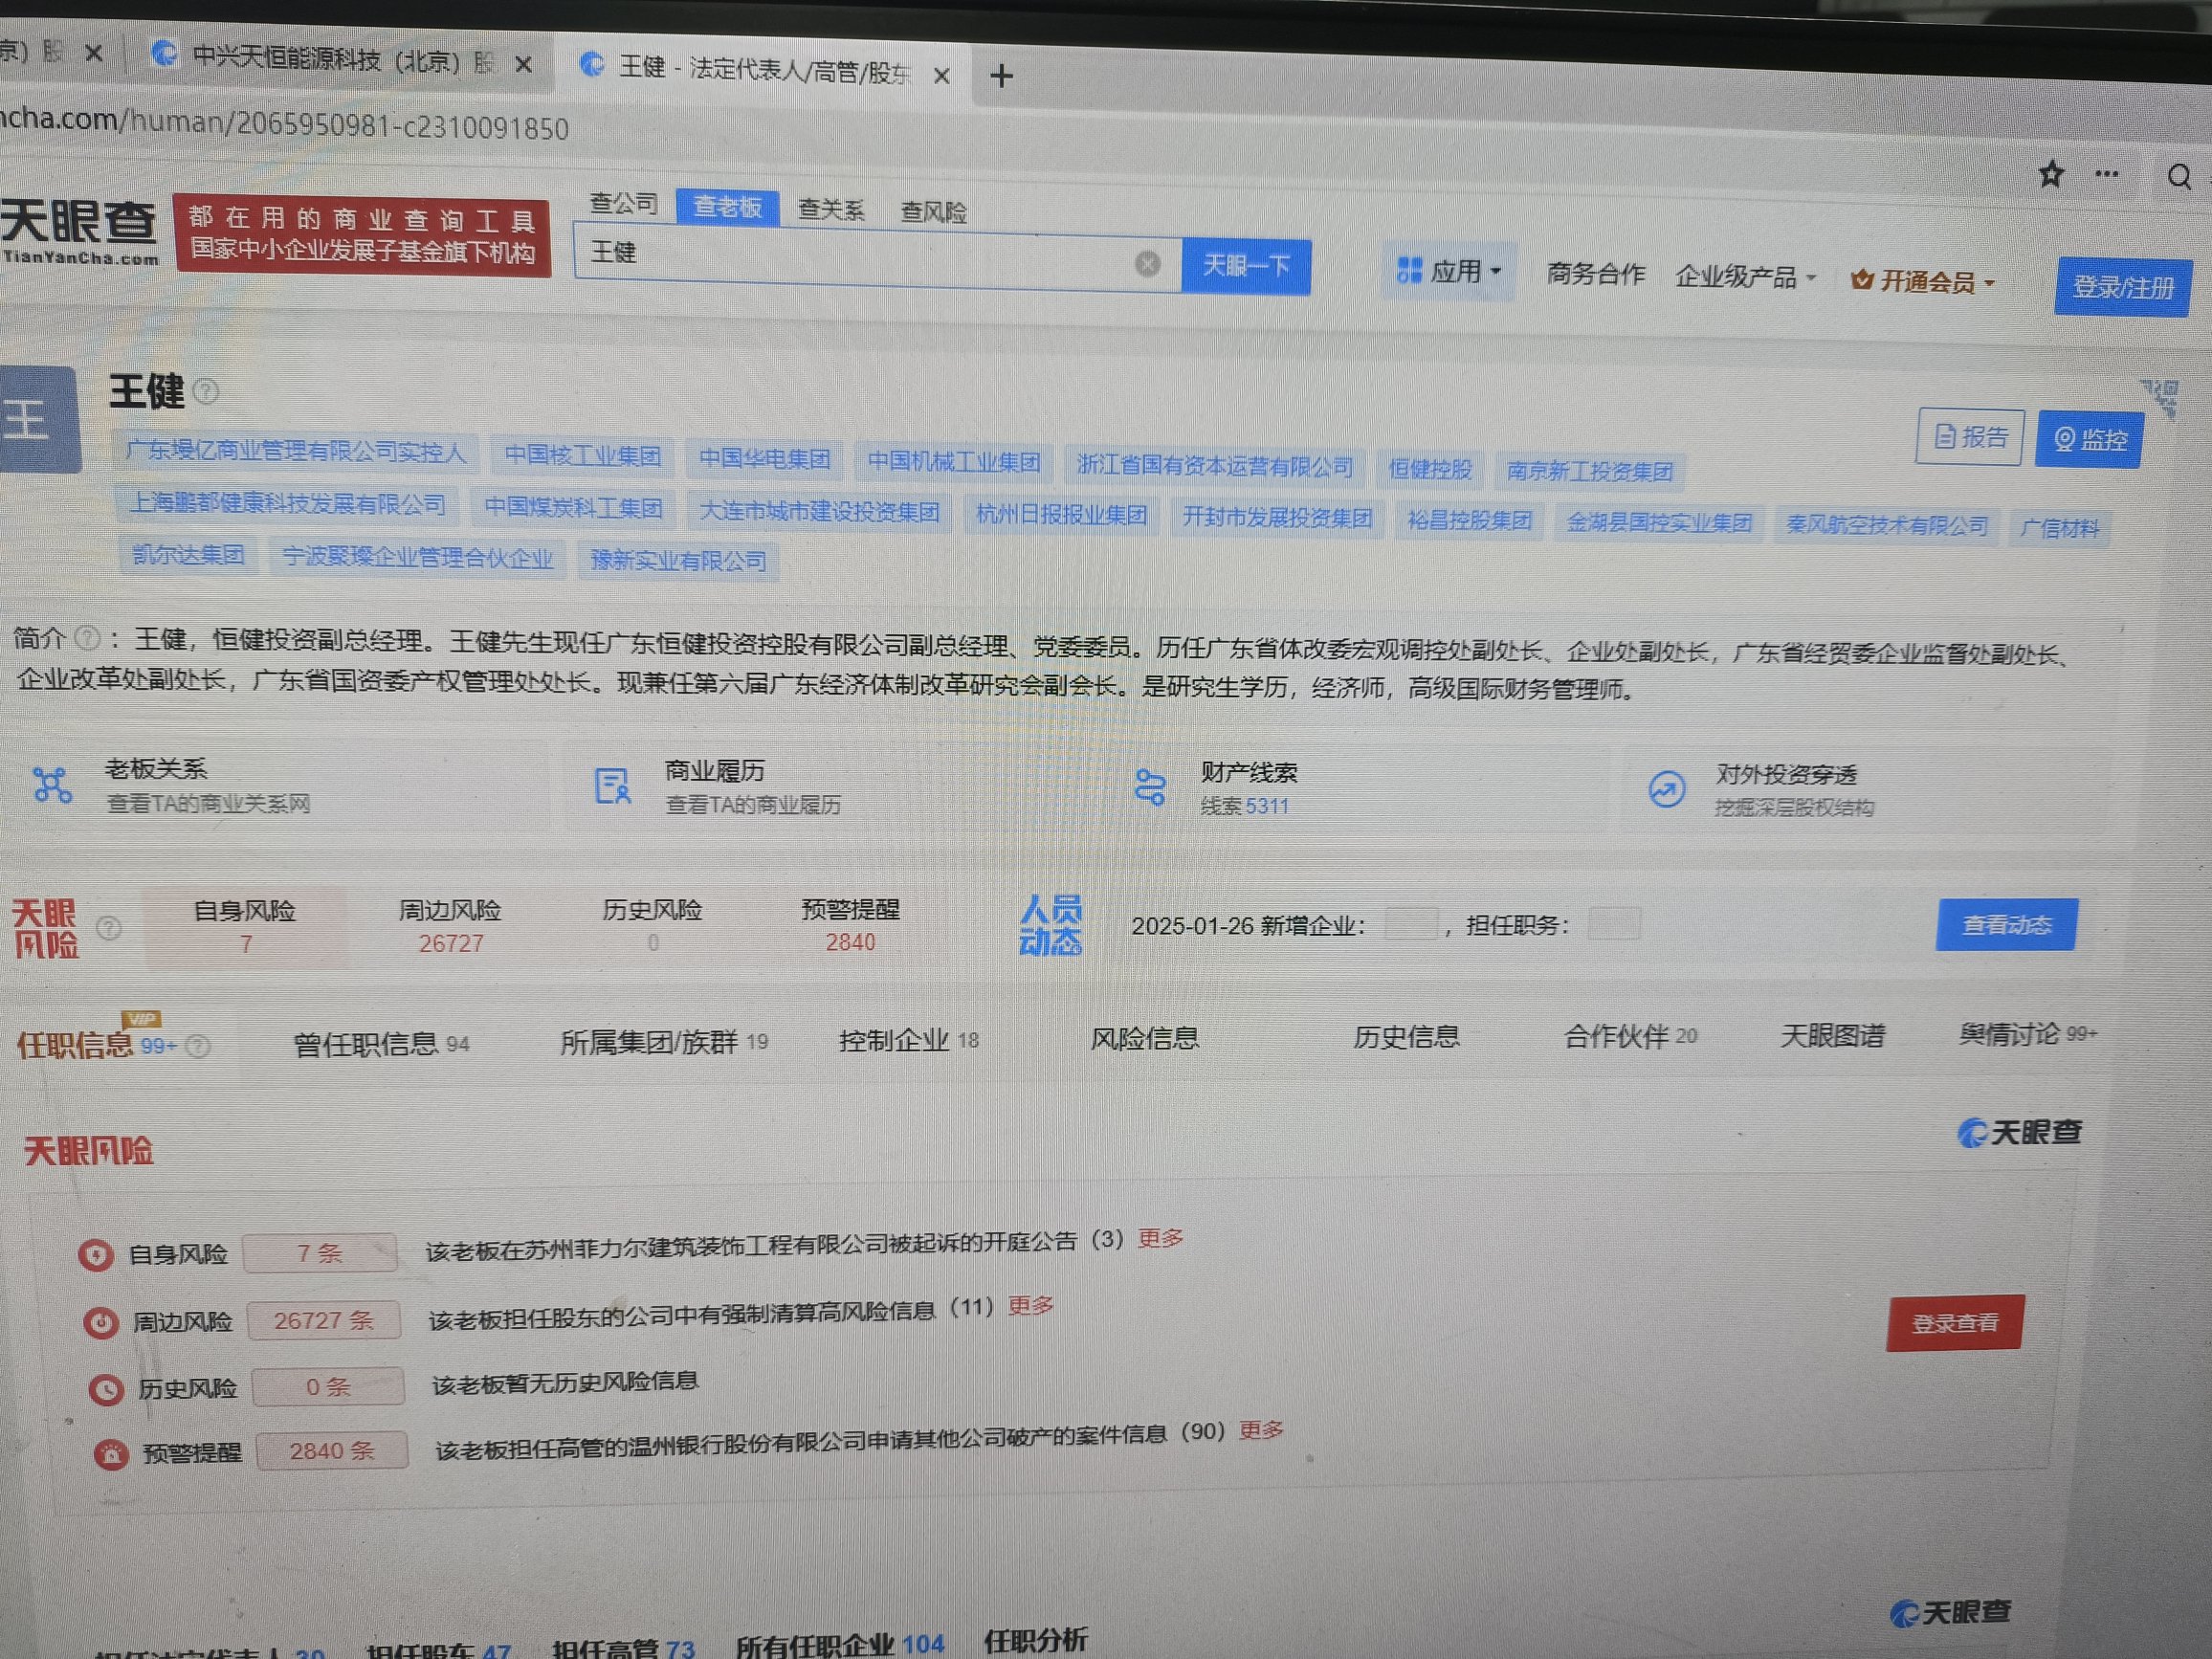
Task: Close the 王健 browser tab
Action: [x=941, y=75]
